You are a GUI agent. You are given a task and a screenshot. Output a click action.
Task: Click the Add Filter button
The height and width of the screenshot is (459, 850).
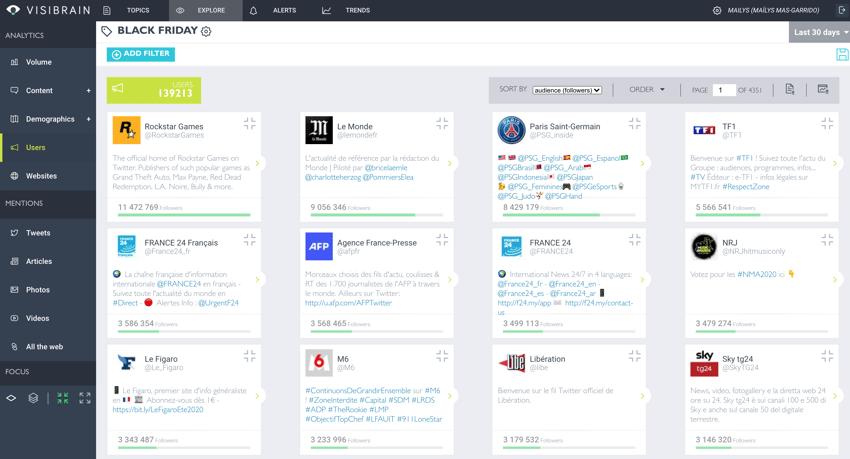(141, 54)
